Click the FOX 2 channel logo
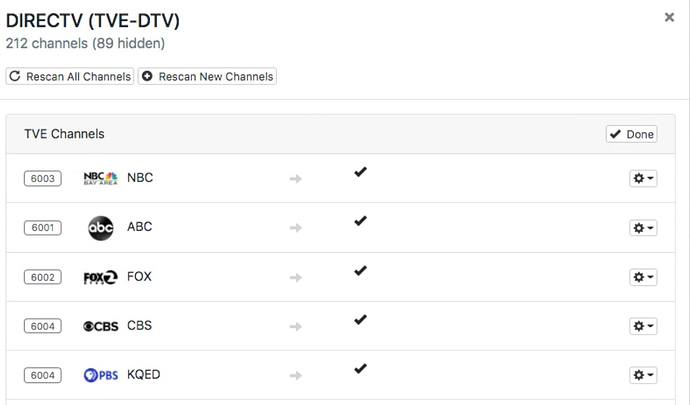 tap(100, 277)
